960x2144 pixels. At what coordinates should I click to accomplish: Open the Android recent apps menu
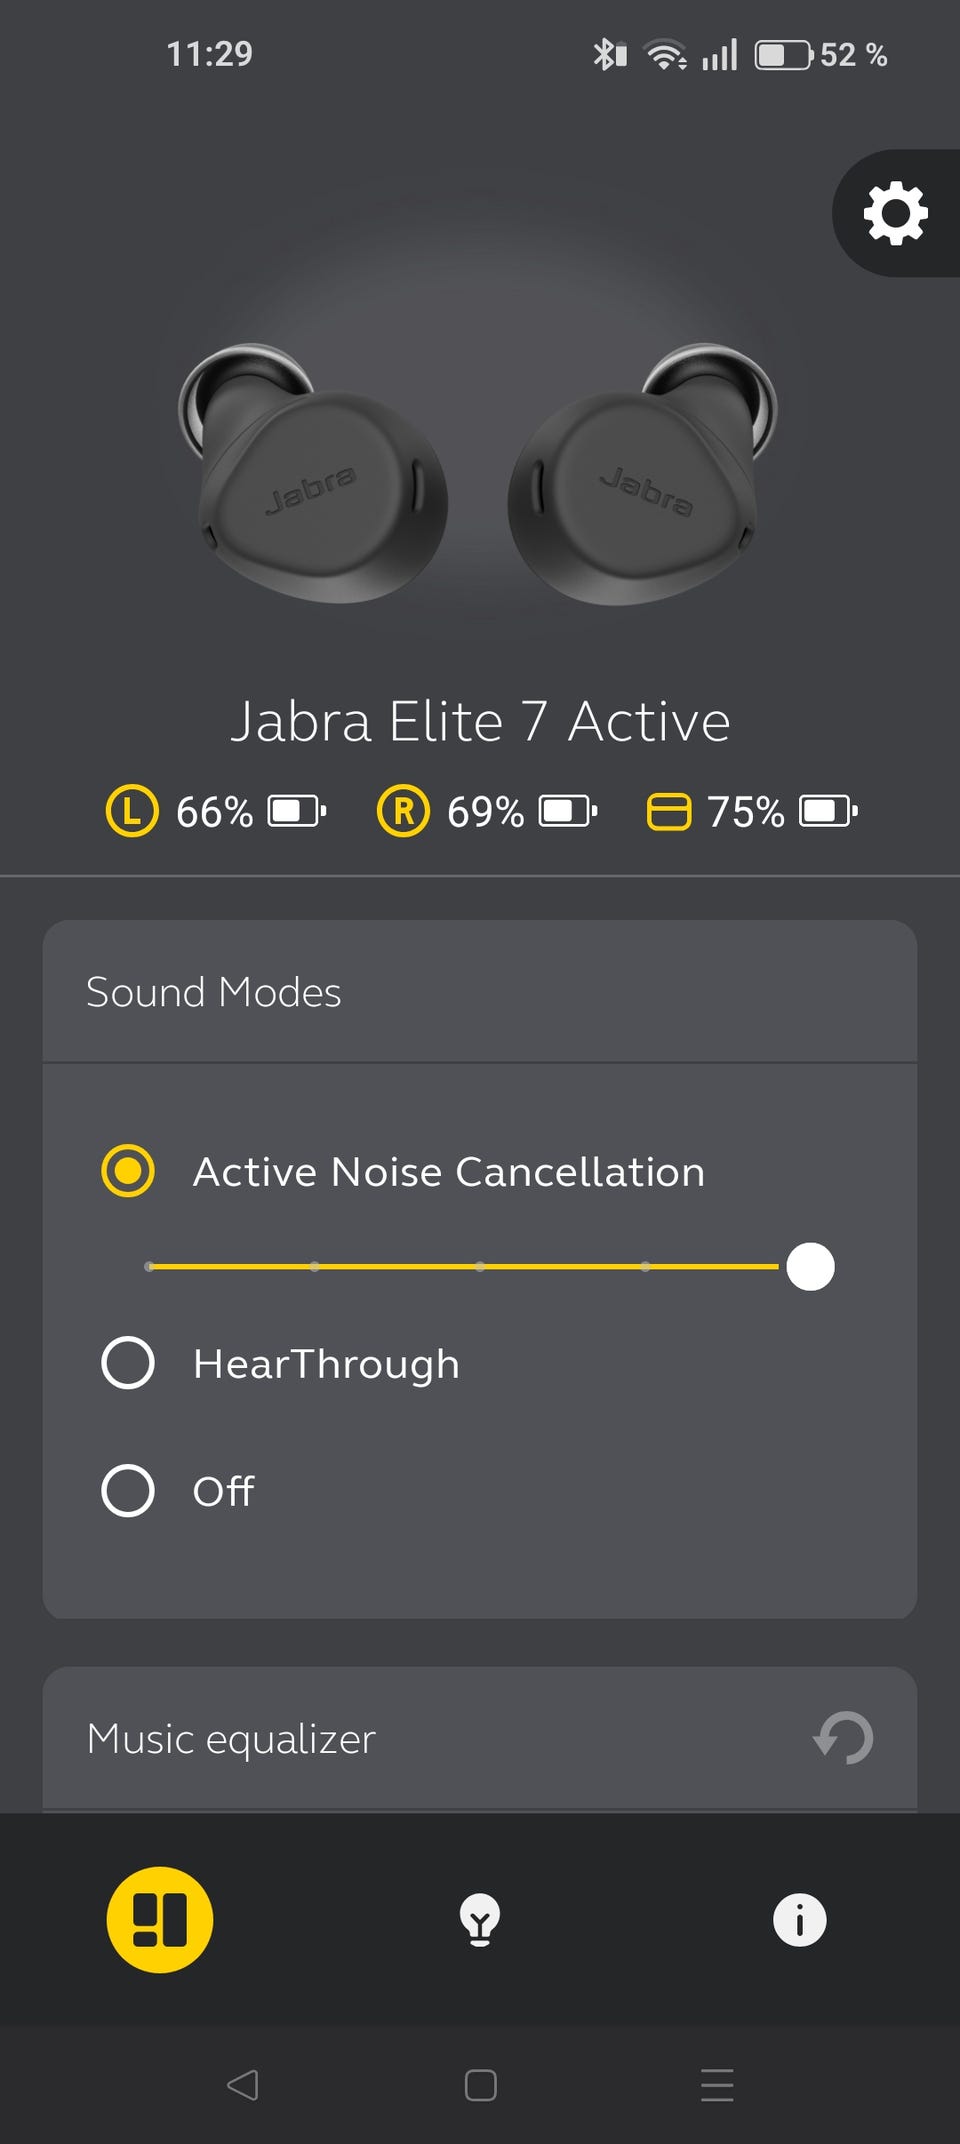tap(717, 2085)
